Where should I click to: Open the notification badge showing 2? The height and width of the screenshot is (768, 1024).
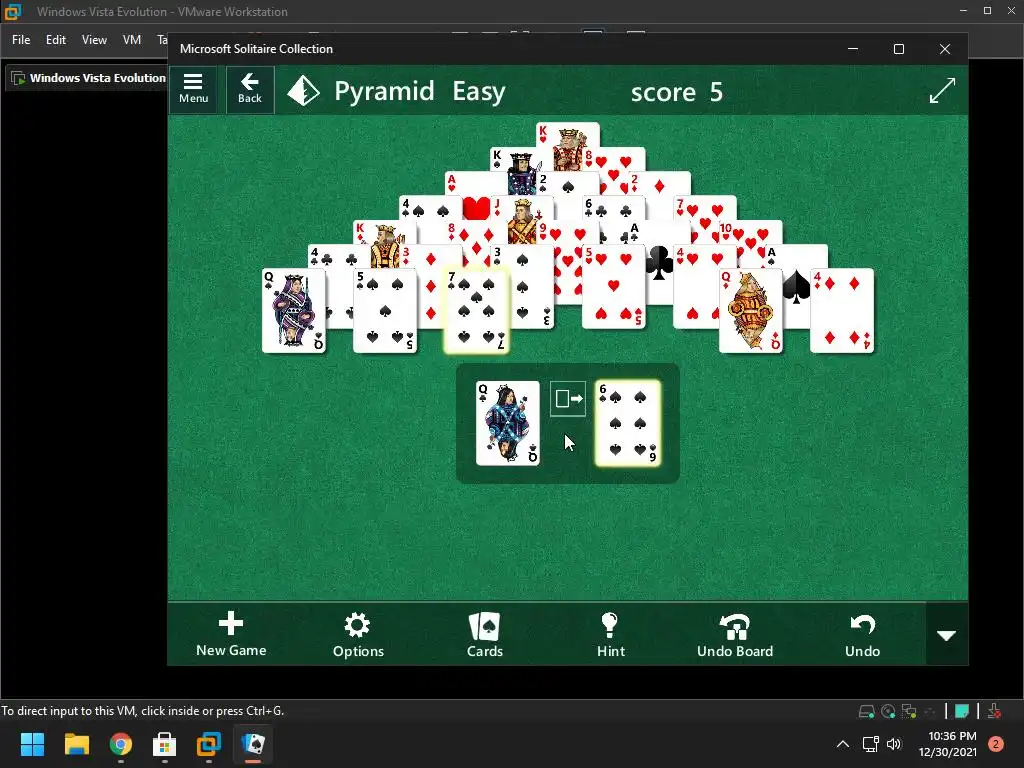(x=996, y=744)
